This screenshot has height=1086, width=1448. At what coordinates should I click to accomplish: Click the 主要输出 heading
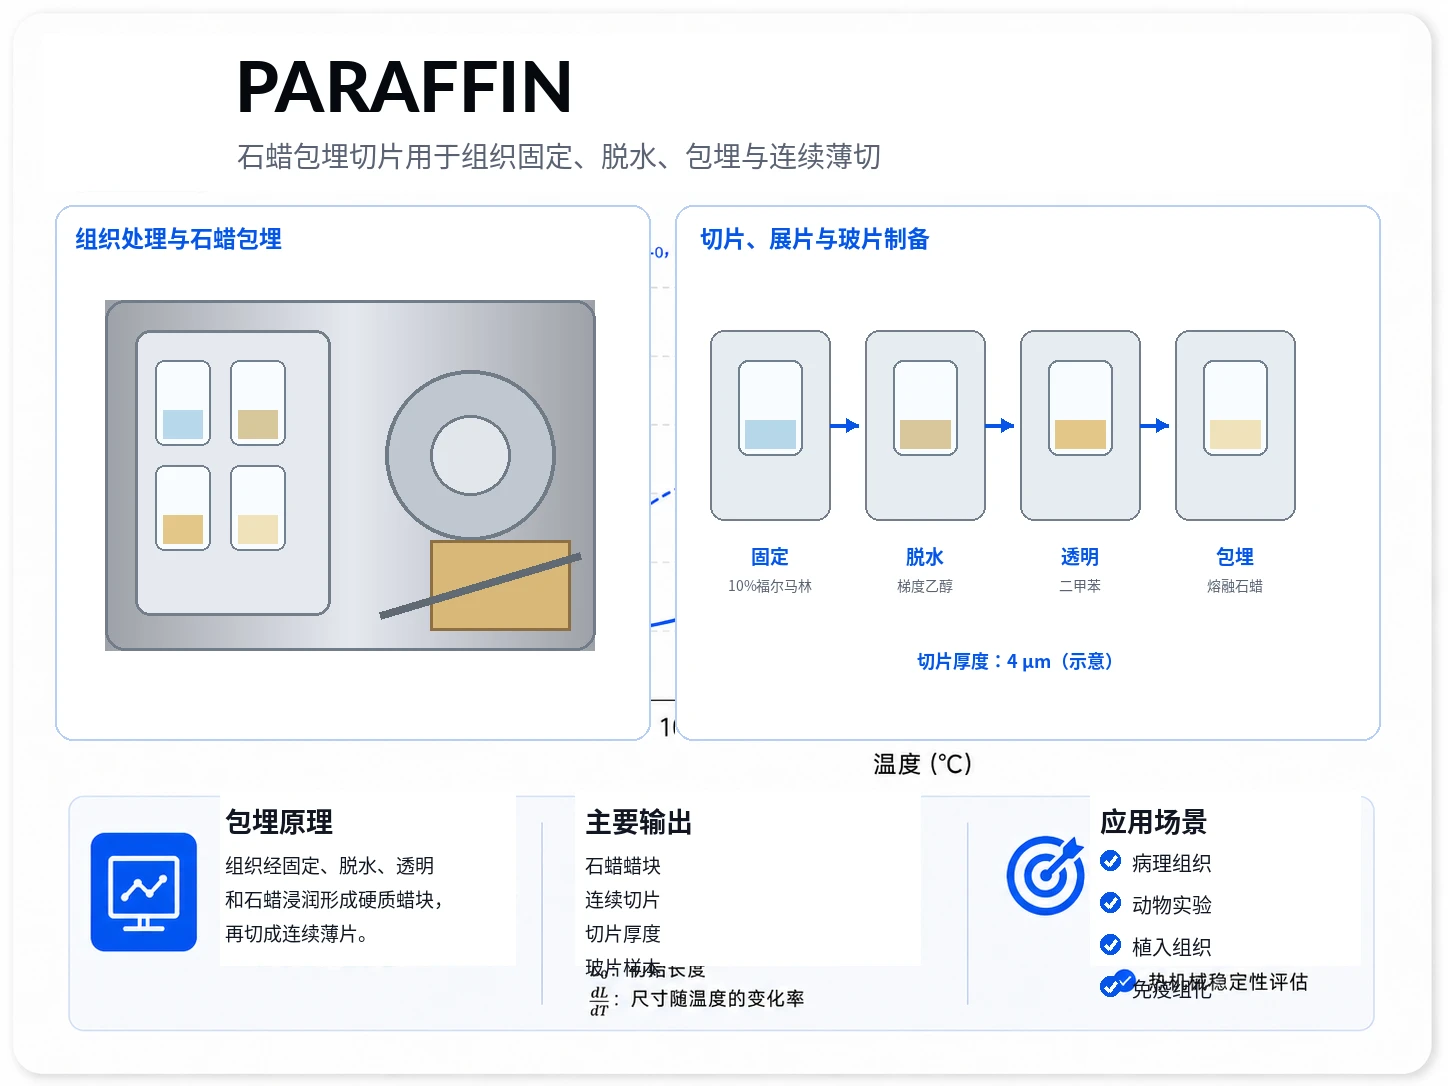pyautogui.click(x=639, y=822)
